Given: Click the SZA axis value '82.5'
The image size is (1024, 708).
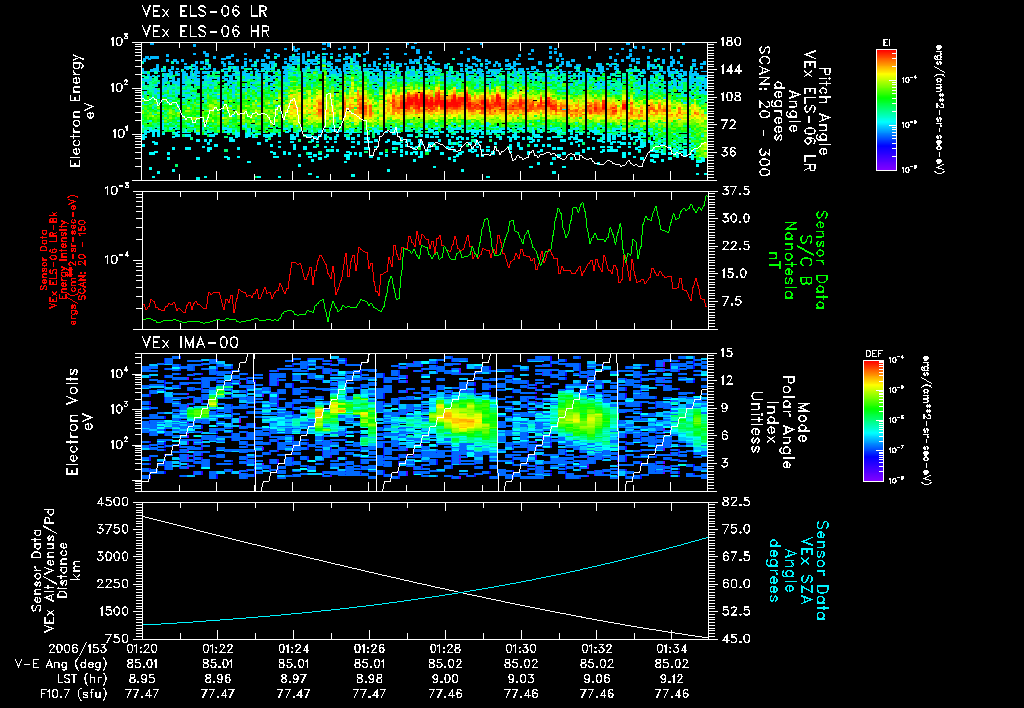Looking at the screenshot, I should point(737,502).
